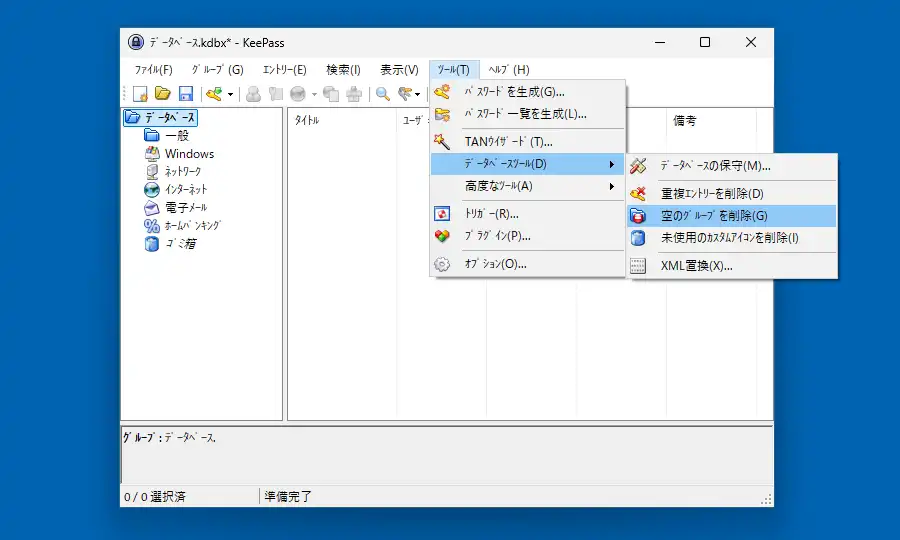900x540 pixels.
Task: Choose 重複エントリーを削除(D) submenu entry
Action: pyautogui.click(x=732, y=194)
